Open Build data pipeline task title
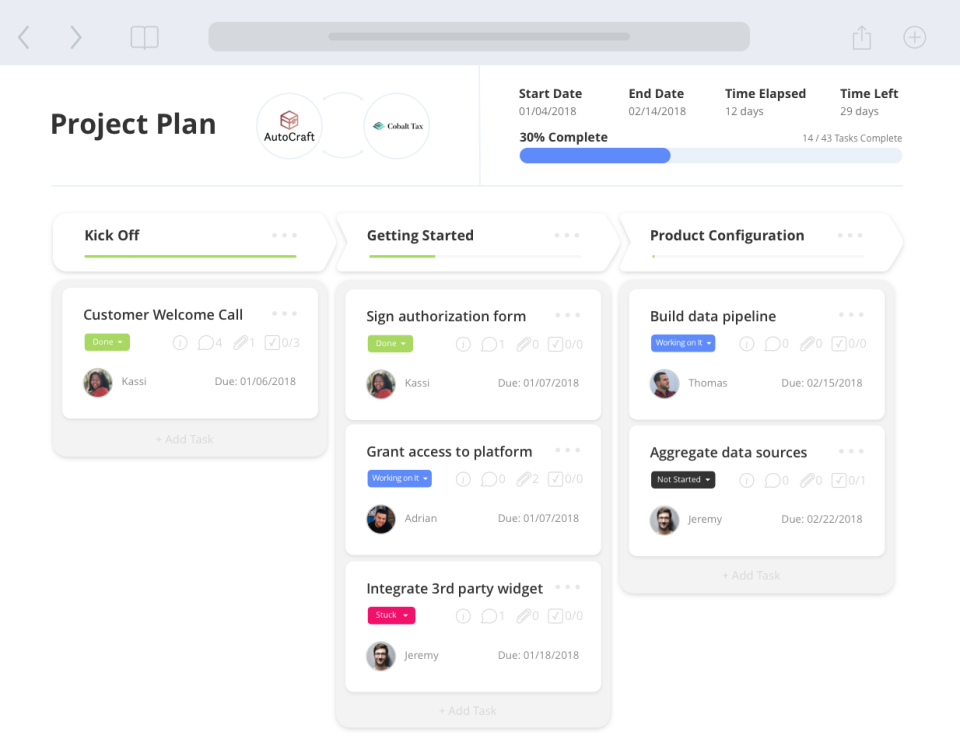This screenshot has height=753, width=960. click(713, 317)
